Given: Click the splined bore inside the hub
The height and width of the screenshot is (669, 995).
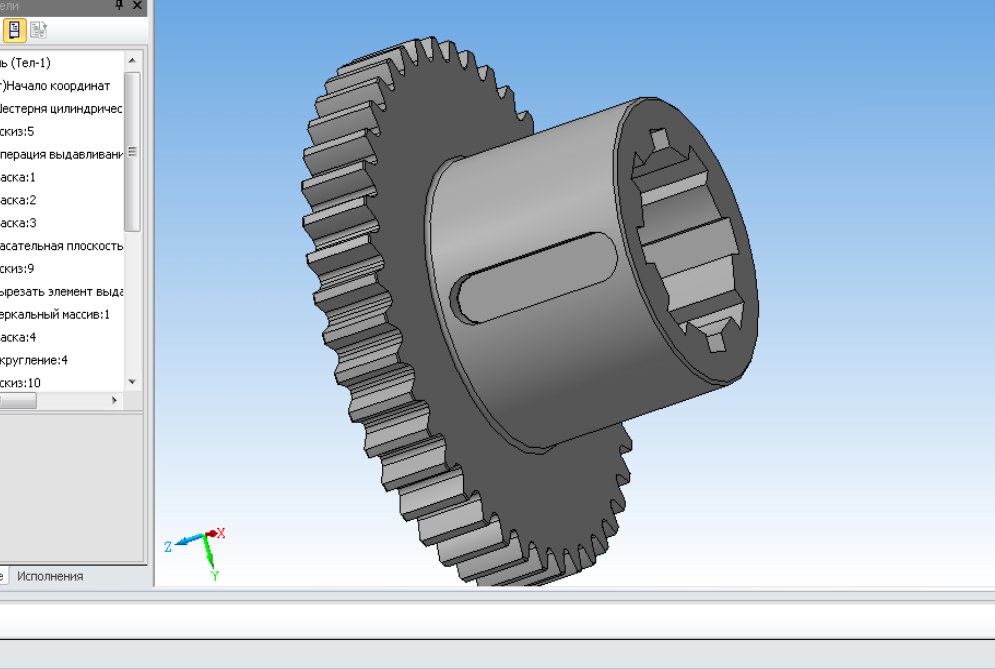Looking at the screenshot, I should pos(689,241).
